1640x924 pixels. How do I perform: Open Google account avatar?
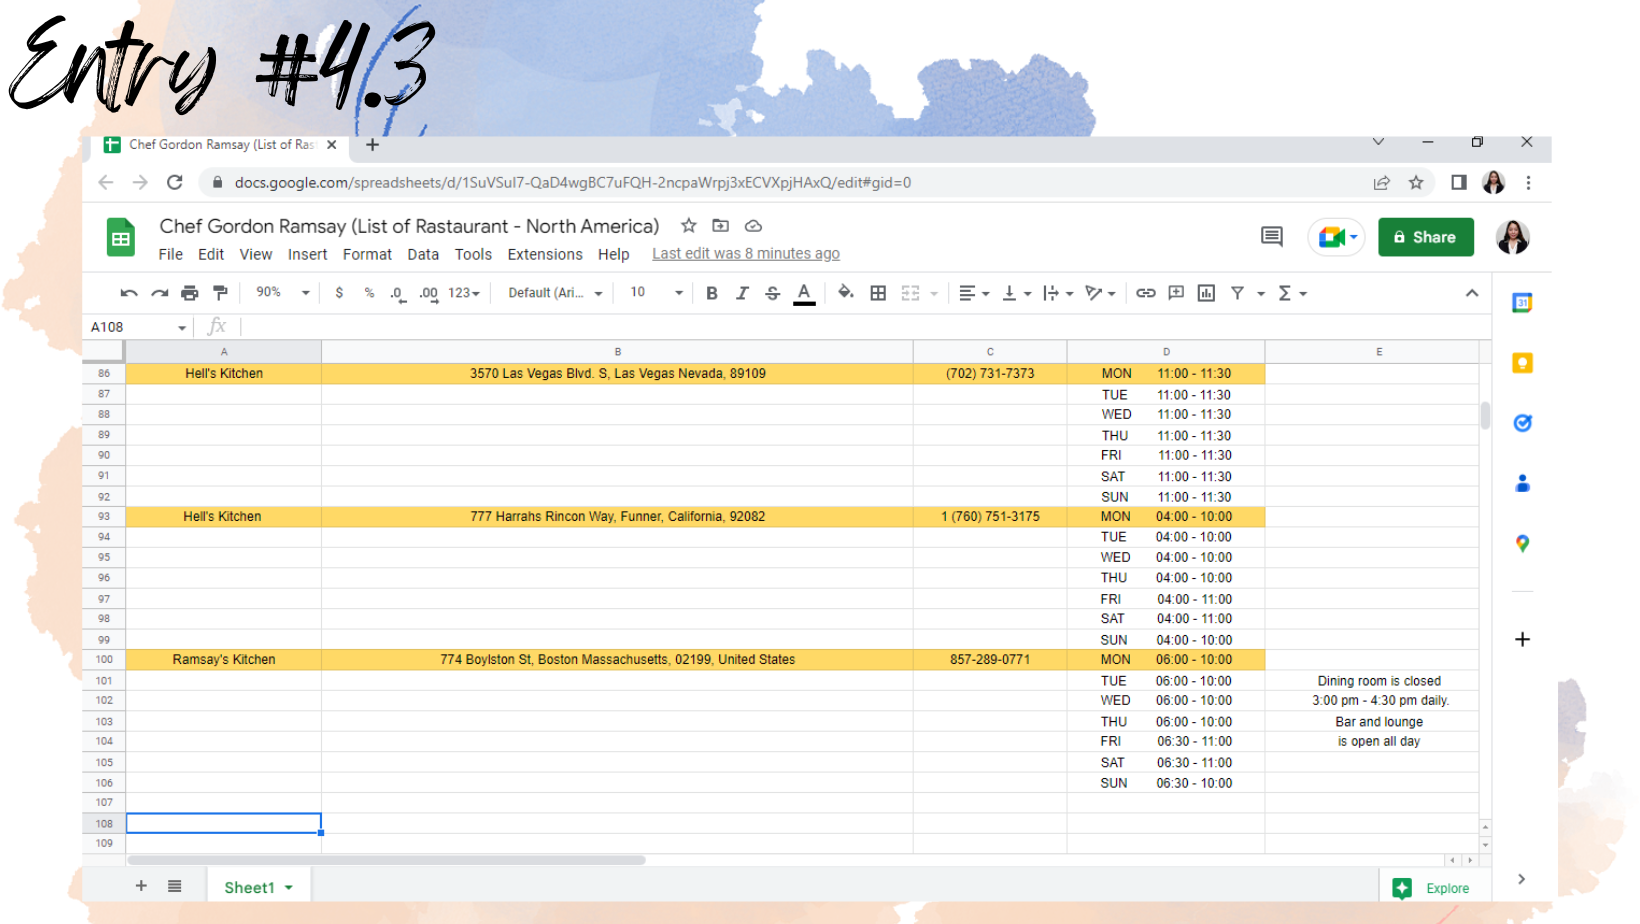click(x=1513, y=237)
